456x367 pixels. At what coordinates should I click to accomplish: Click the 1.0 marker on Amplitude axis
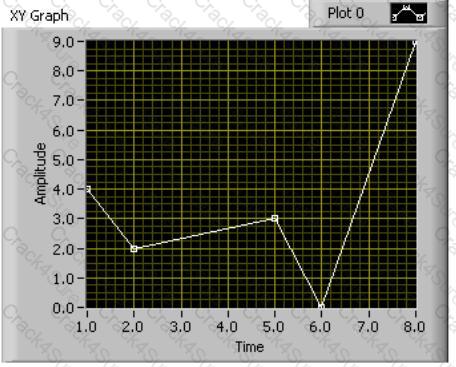click(x=63, y=278)
